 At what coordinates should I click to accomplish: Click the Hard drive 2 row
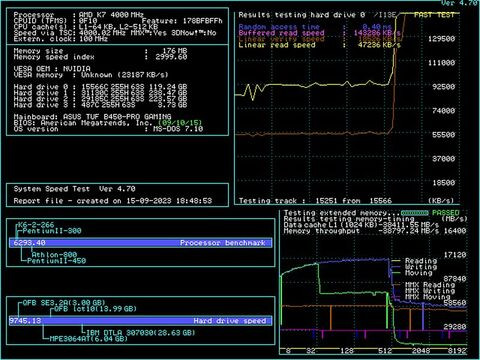(x=100, y=99)
